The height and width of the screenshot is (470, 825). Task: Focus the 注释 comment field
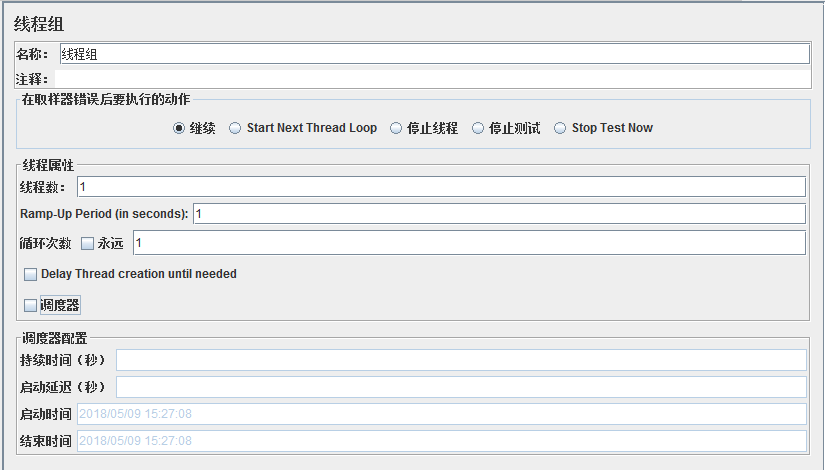[433, 78]
